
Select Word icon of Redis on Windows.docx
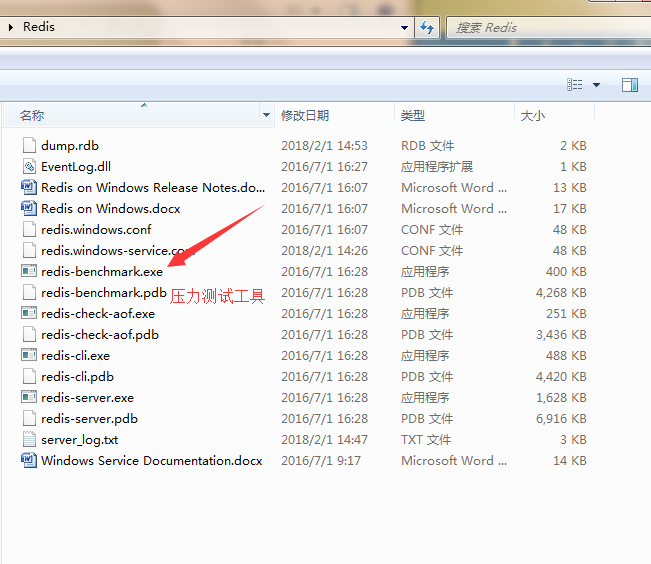pyautogui.click(x=29, y=208)
